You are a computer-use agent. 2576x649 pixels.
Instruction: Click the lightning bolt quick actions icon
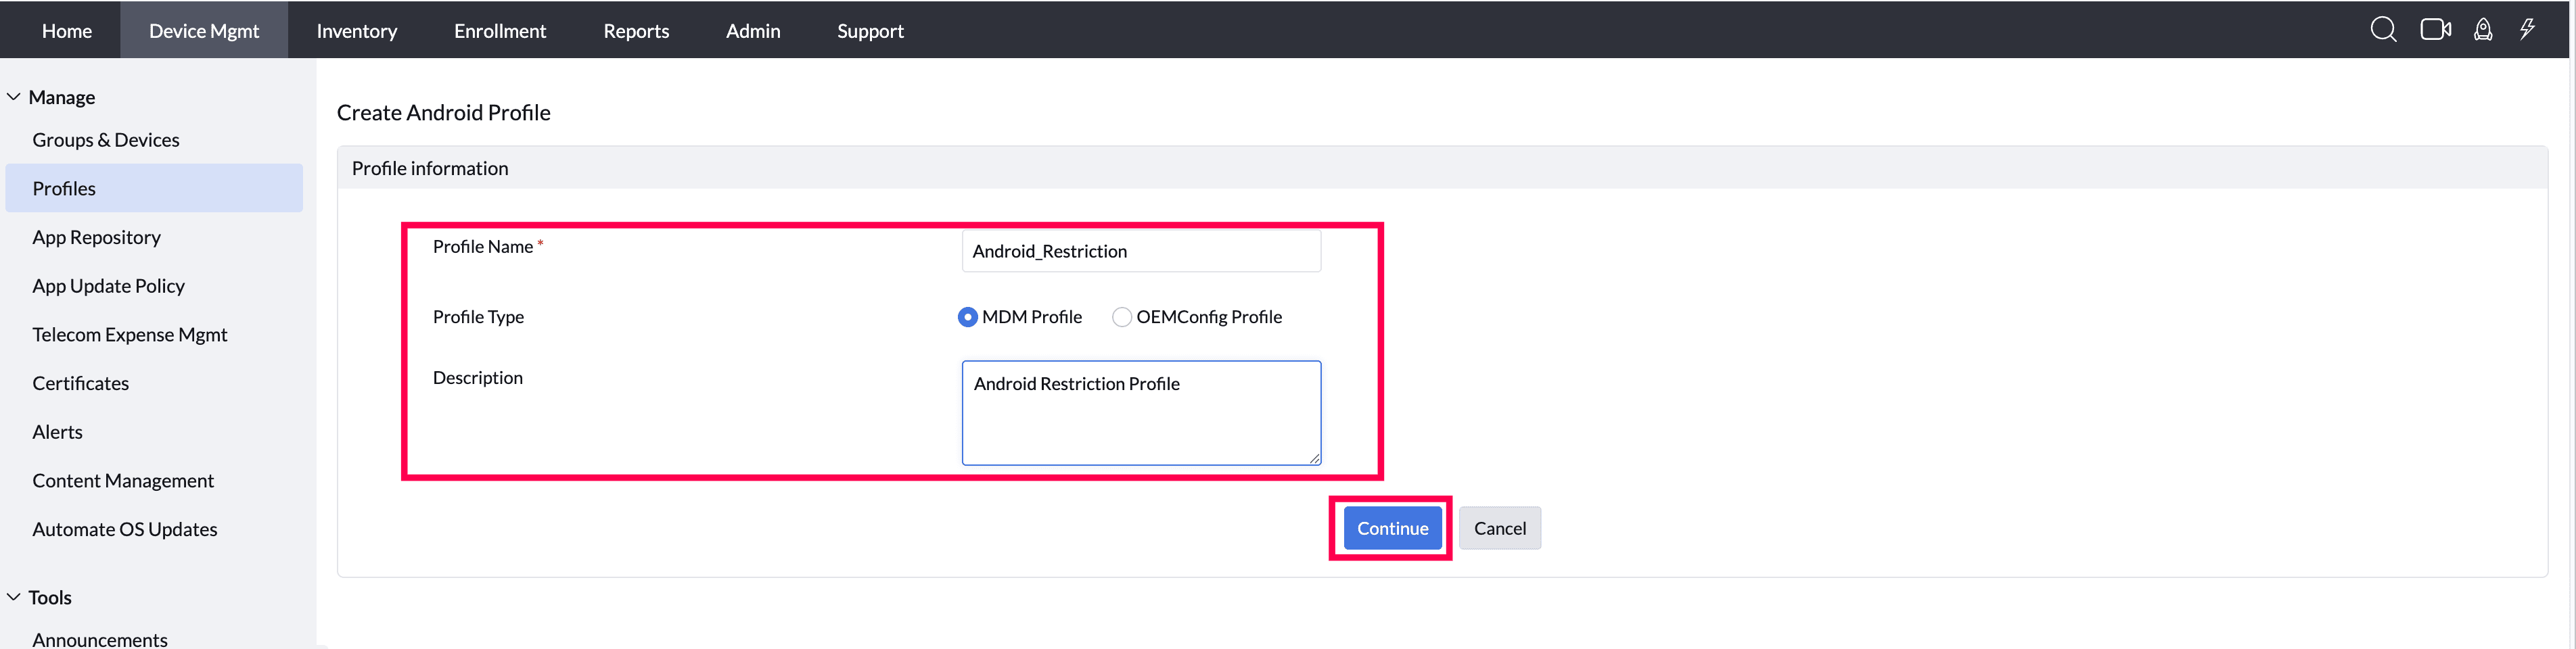pos(2528,29)
